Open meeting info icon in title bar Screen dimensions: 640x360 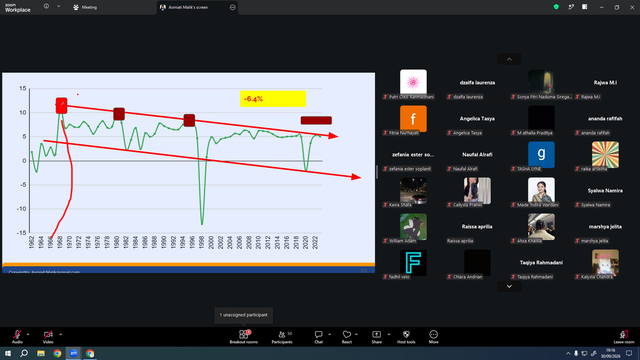point(47,7)
